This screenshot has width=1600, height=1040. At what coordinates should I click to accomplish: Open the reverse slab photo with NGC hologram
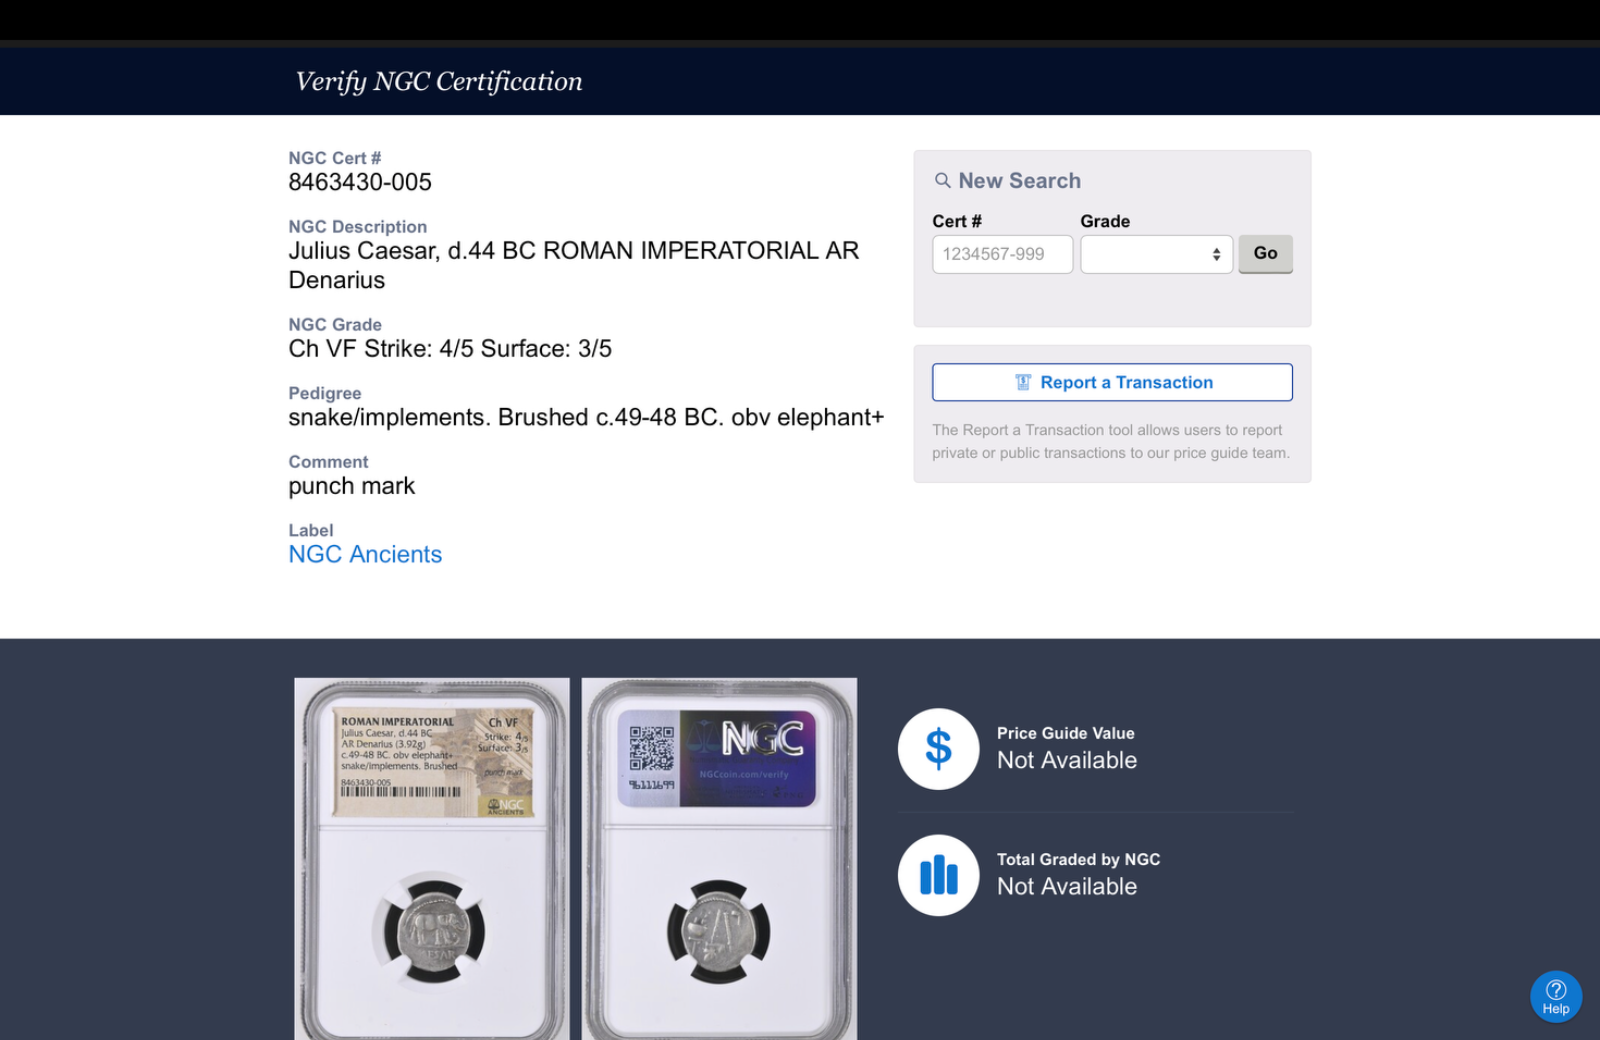719,860
